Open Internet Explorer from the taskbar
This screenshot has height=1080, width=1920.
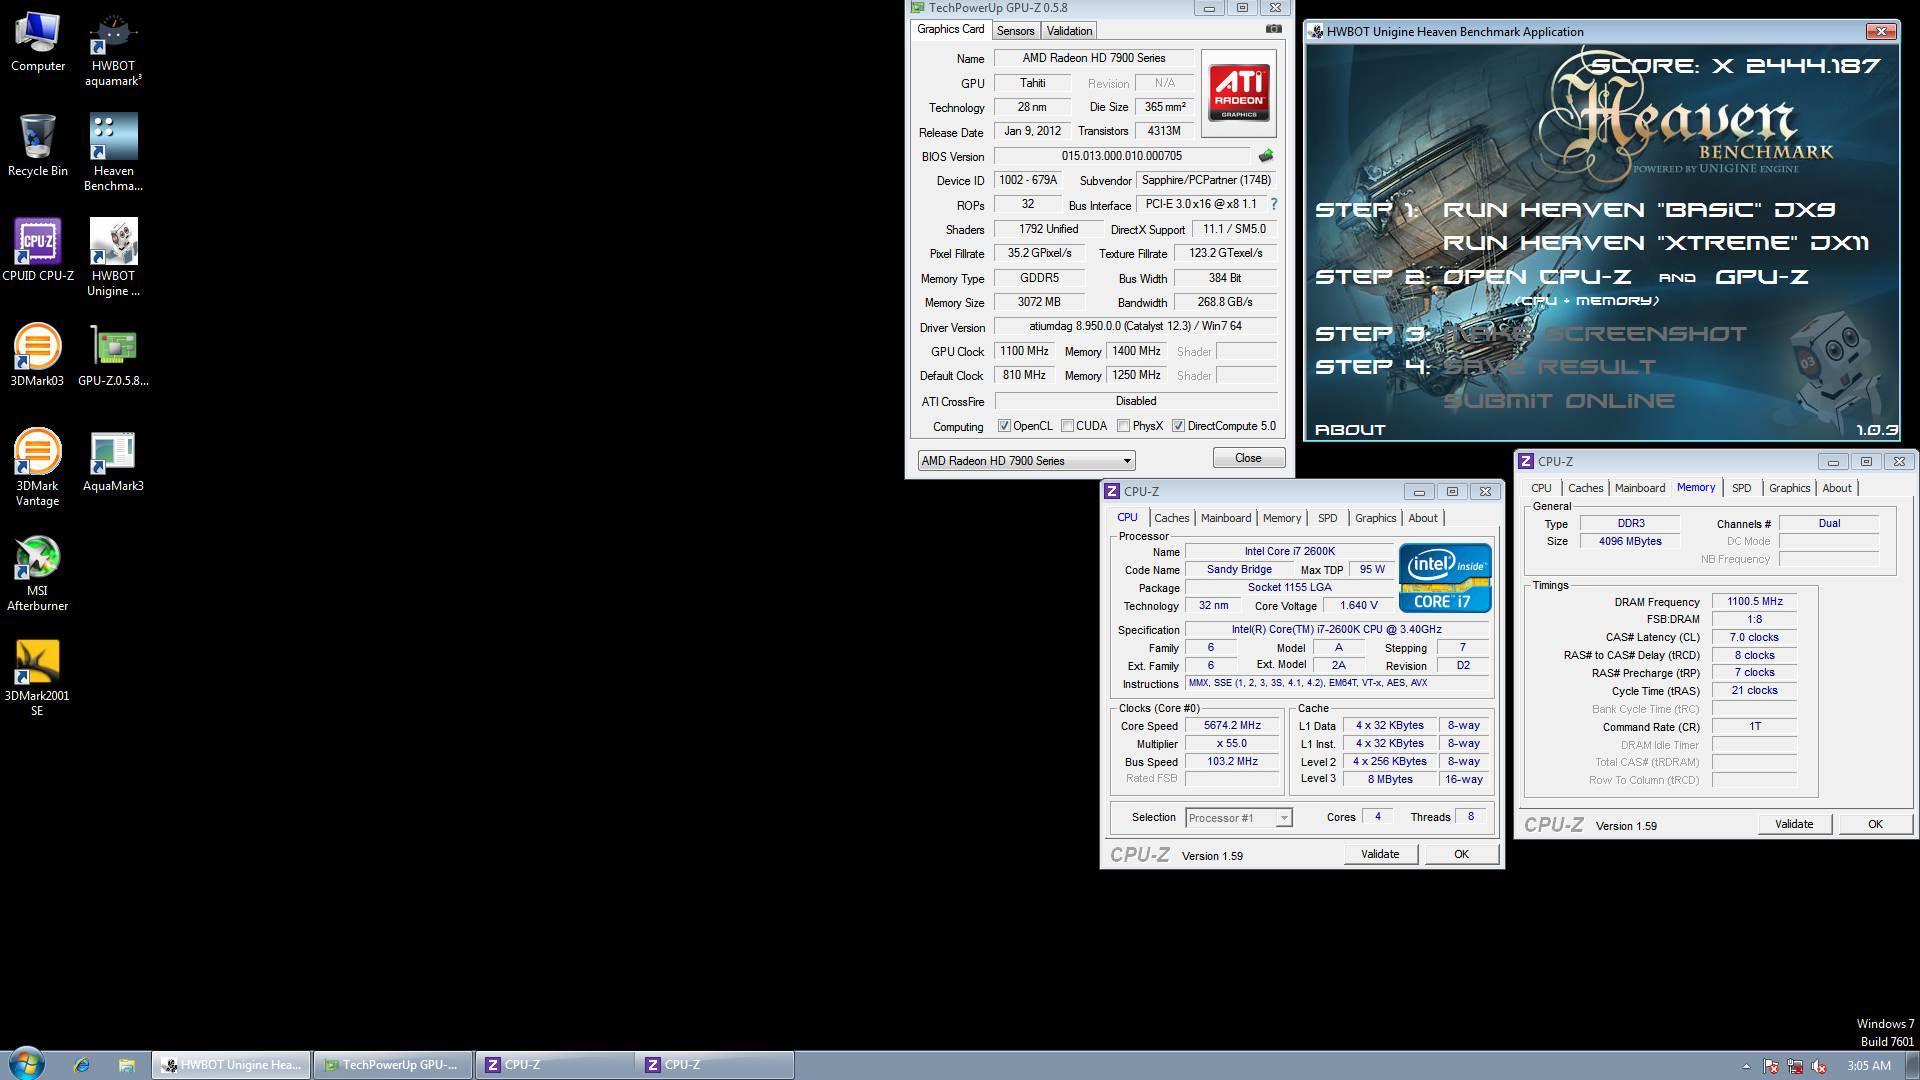point(81,1065)
